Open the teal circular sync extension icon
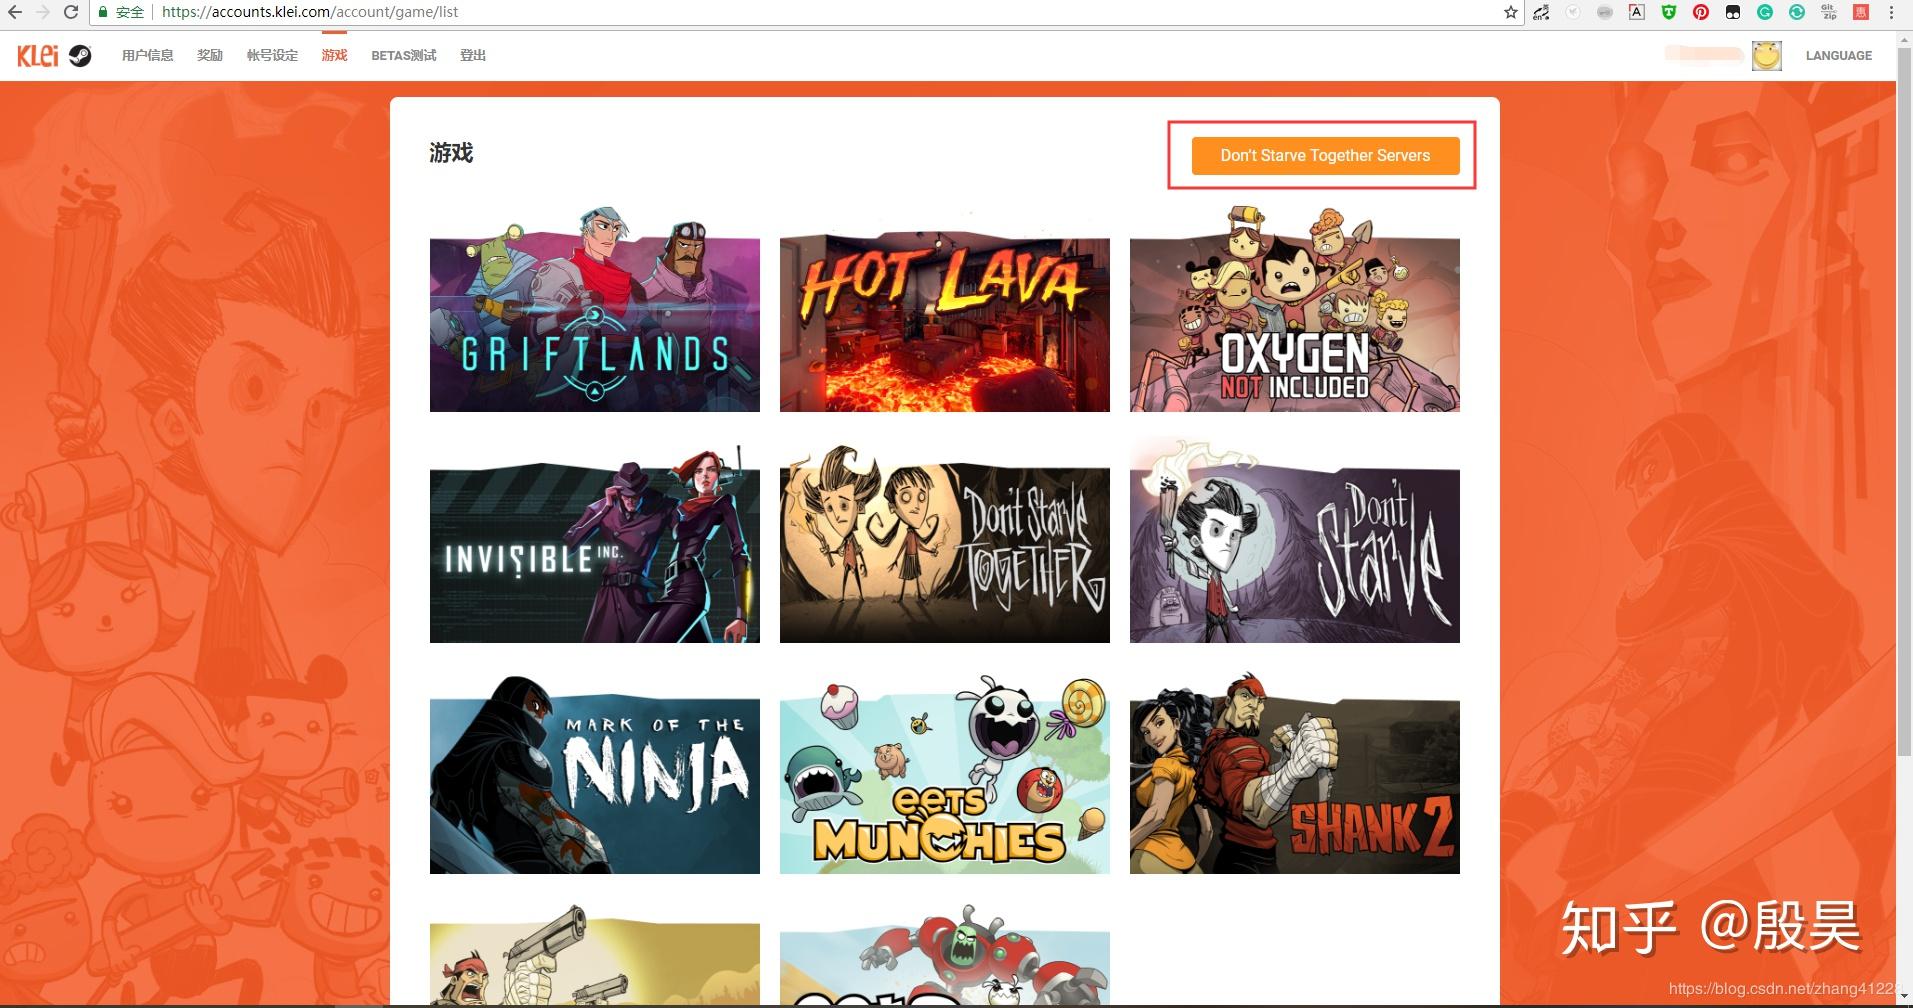 (1797, 12)
